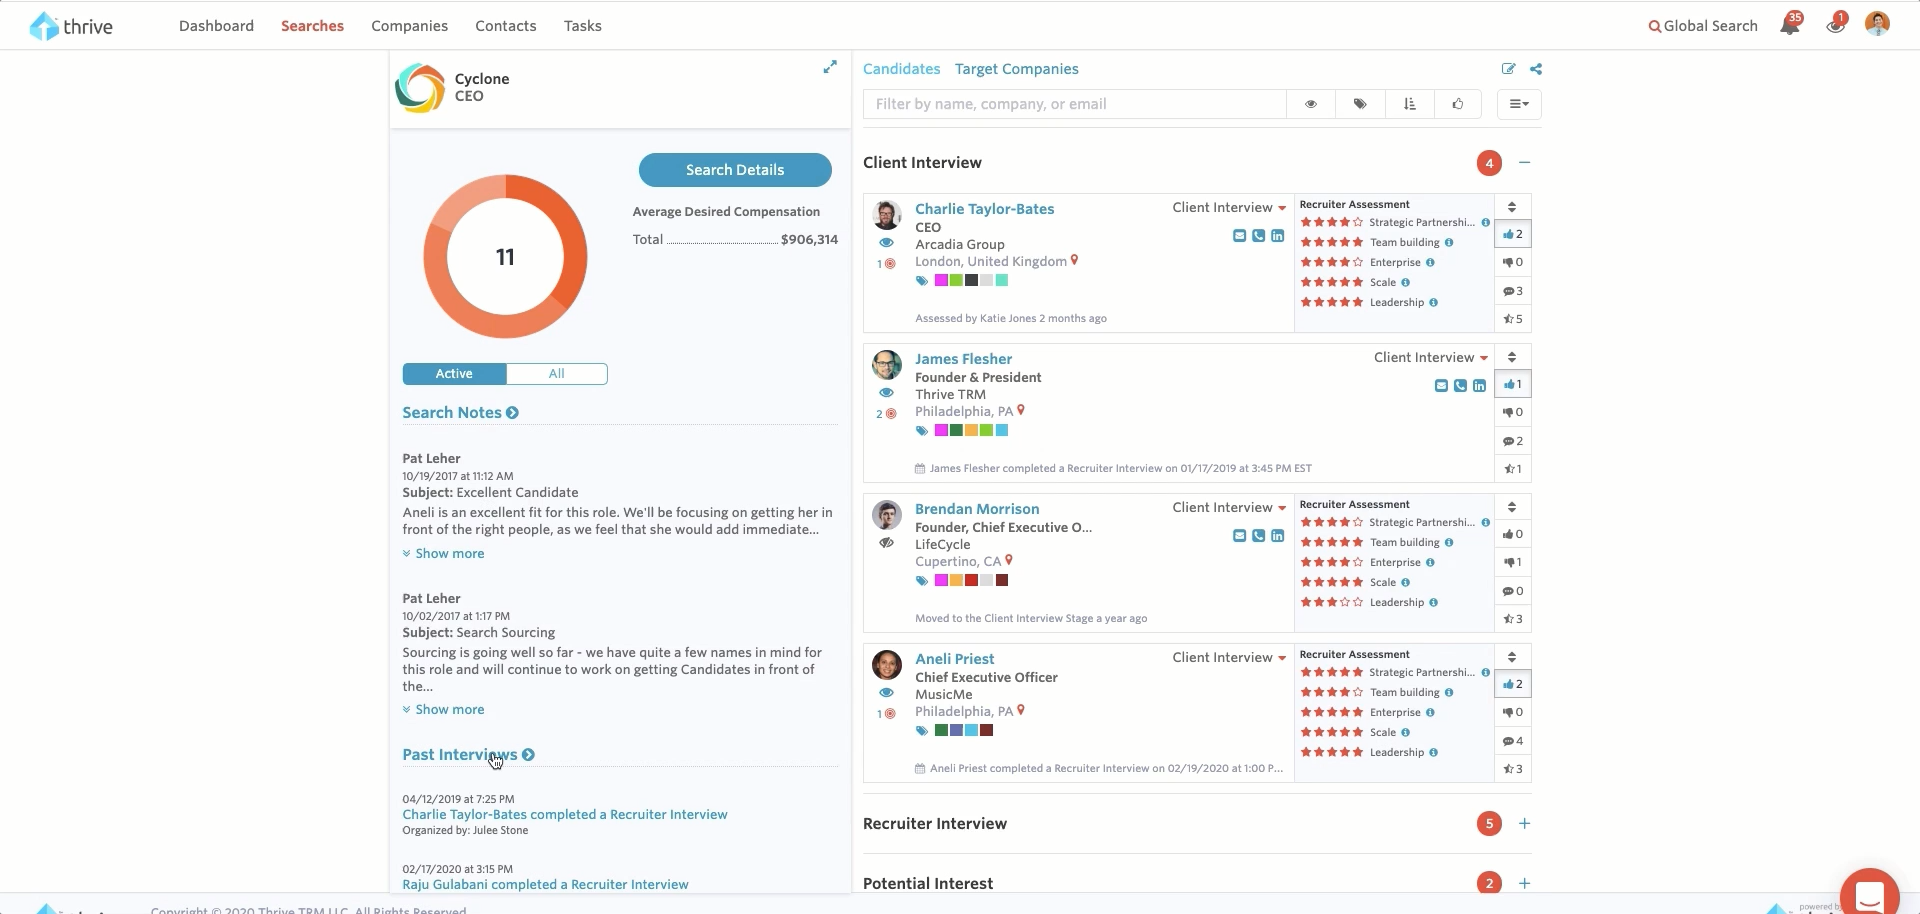
Task: Switch to the Target Companies tab
Action: coord(1016,69)
